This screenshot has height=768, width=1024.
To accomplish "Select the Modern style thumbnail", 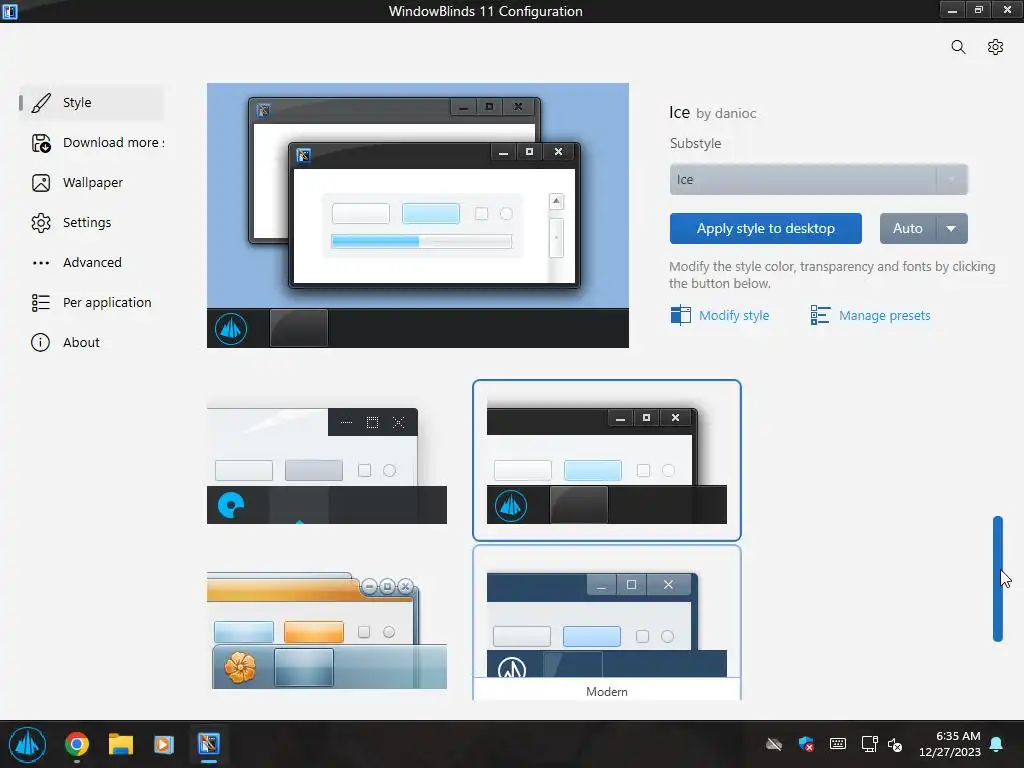I will [607, 623].
